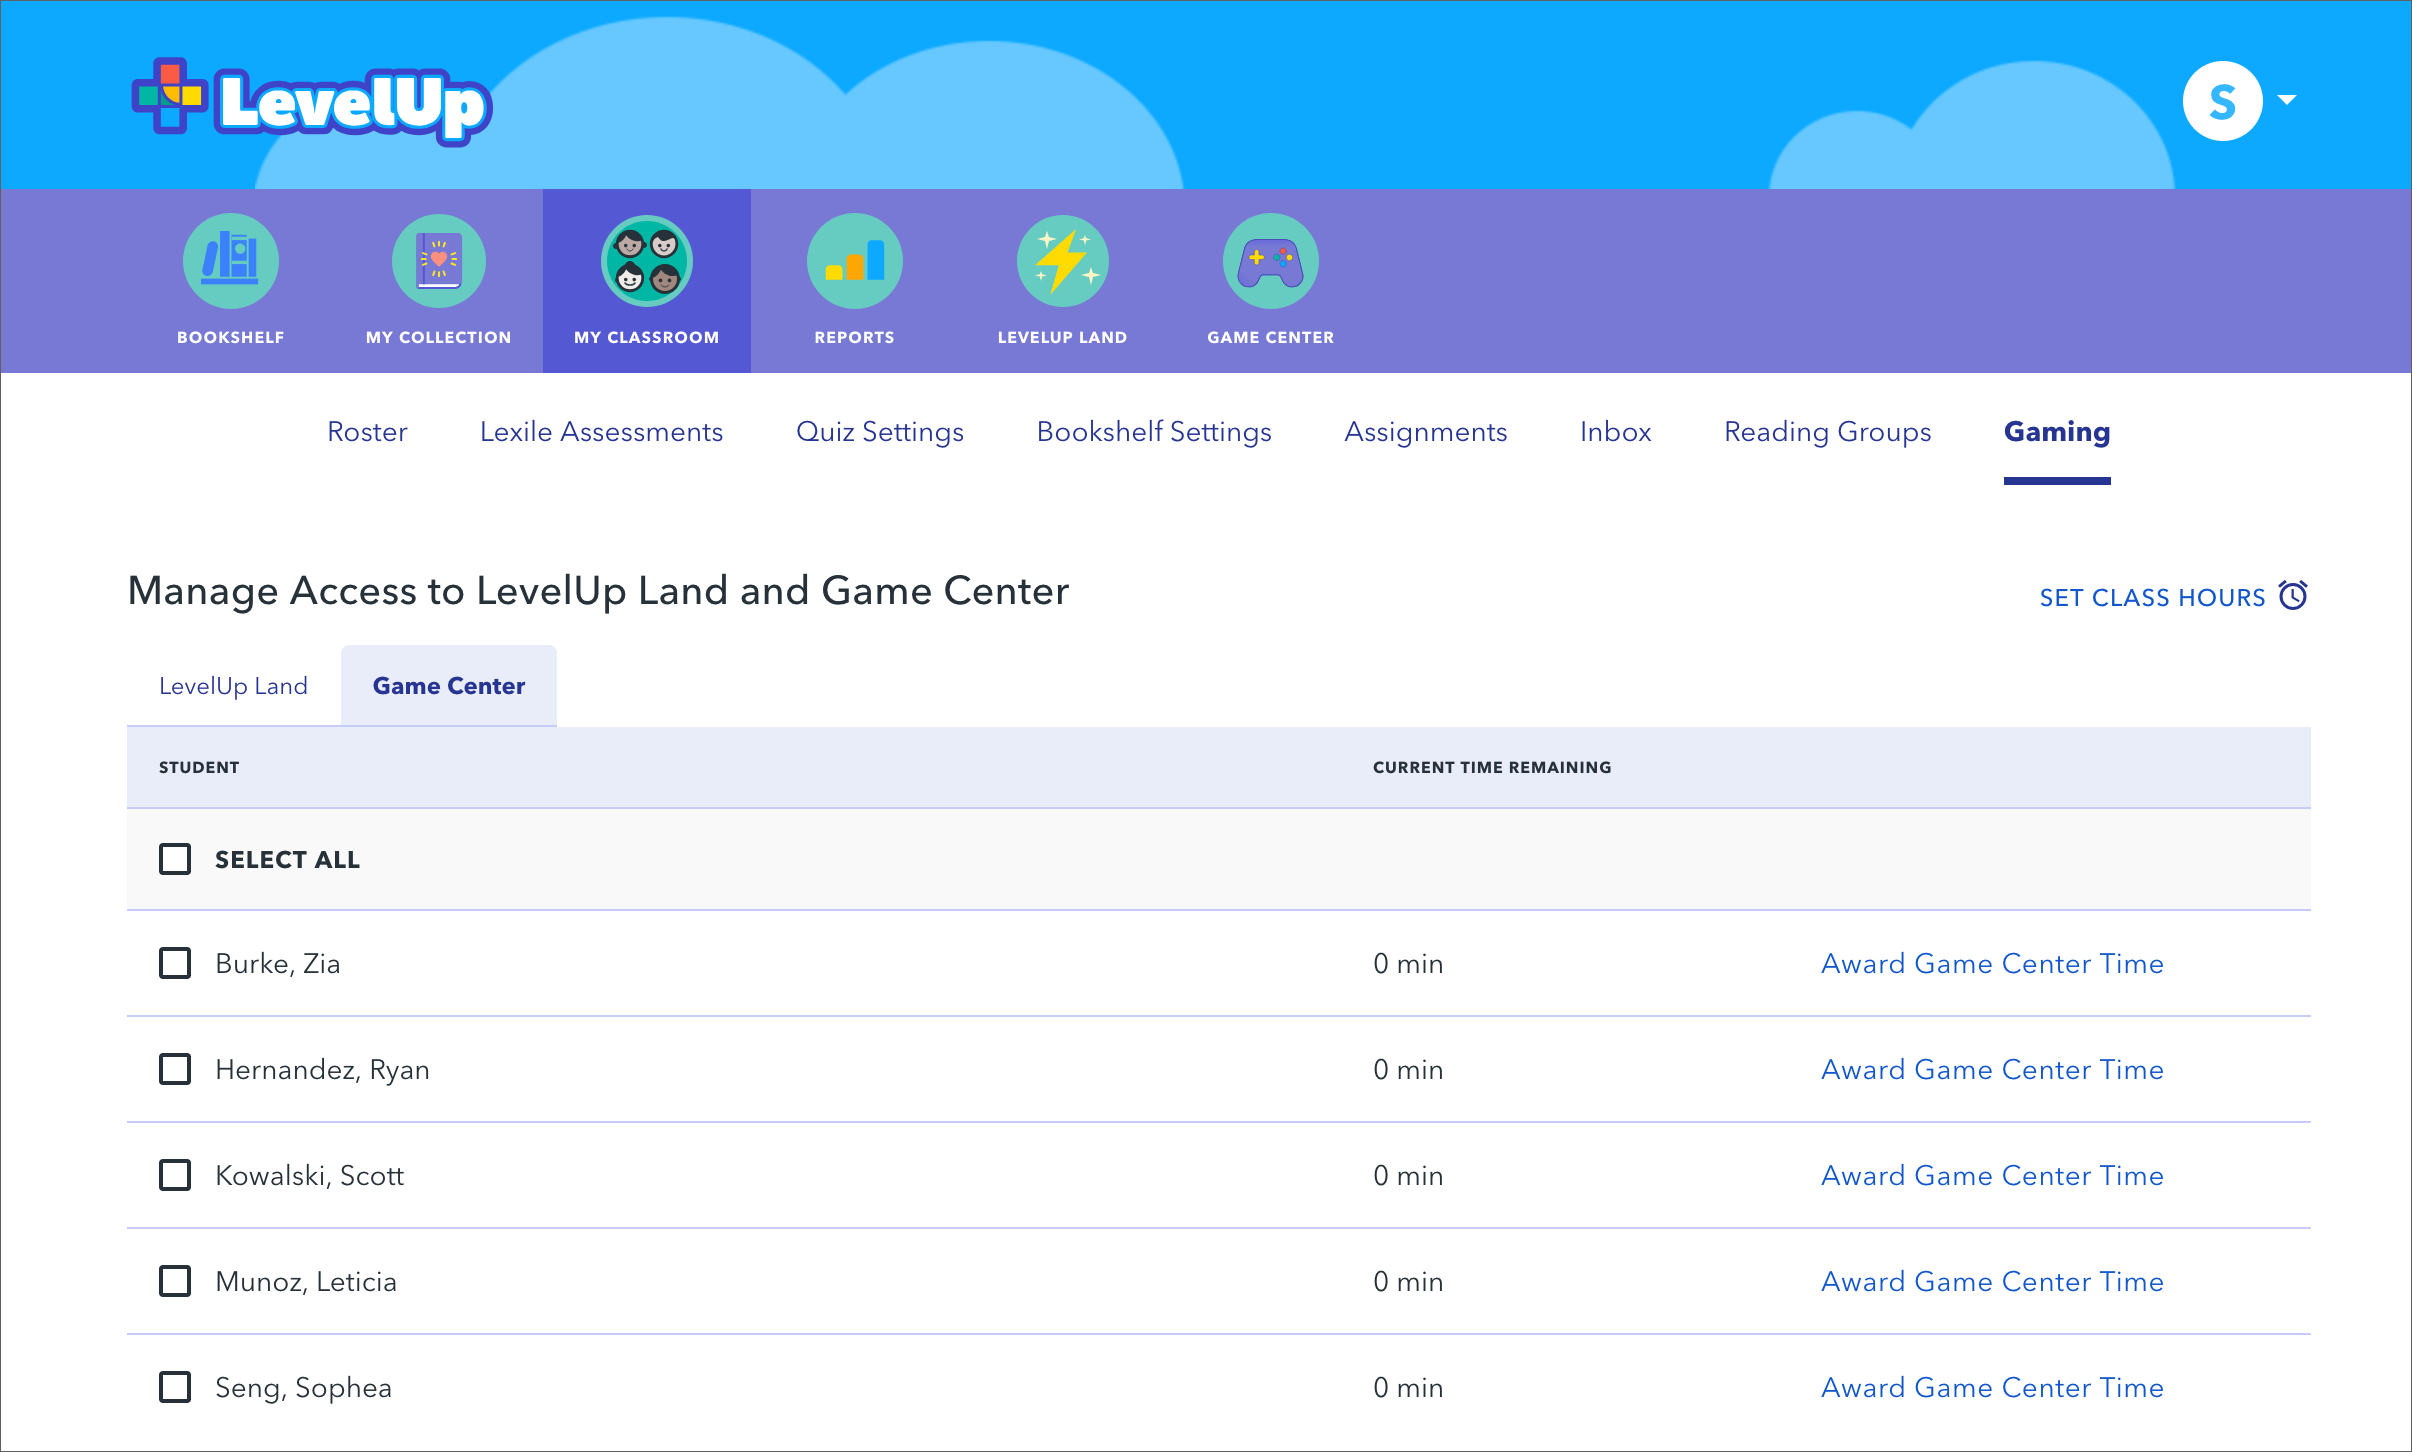Check the Select All checkbox
Screen dimensions: 2412x1452
click(175, 859)
